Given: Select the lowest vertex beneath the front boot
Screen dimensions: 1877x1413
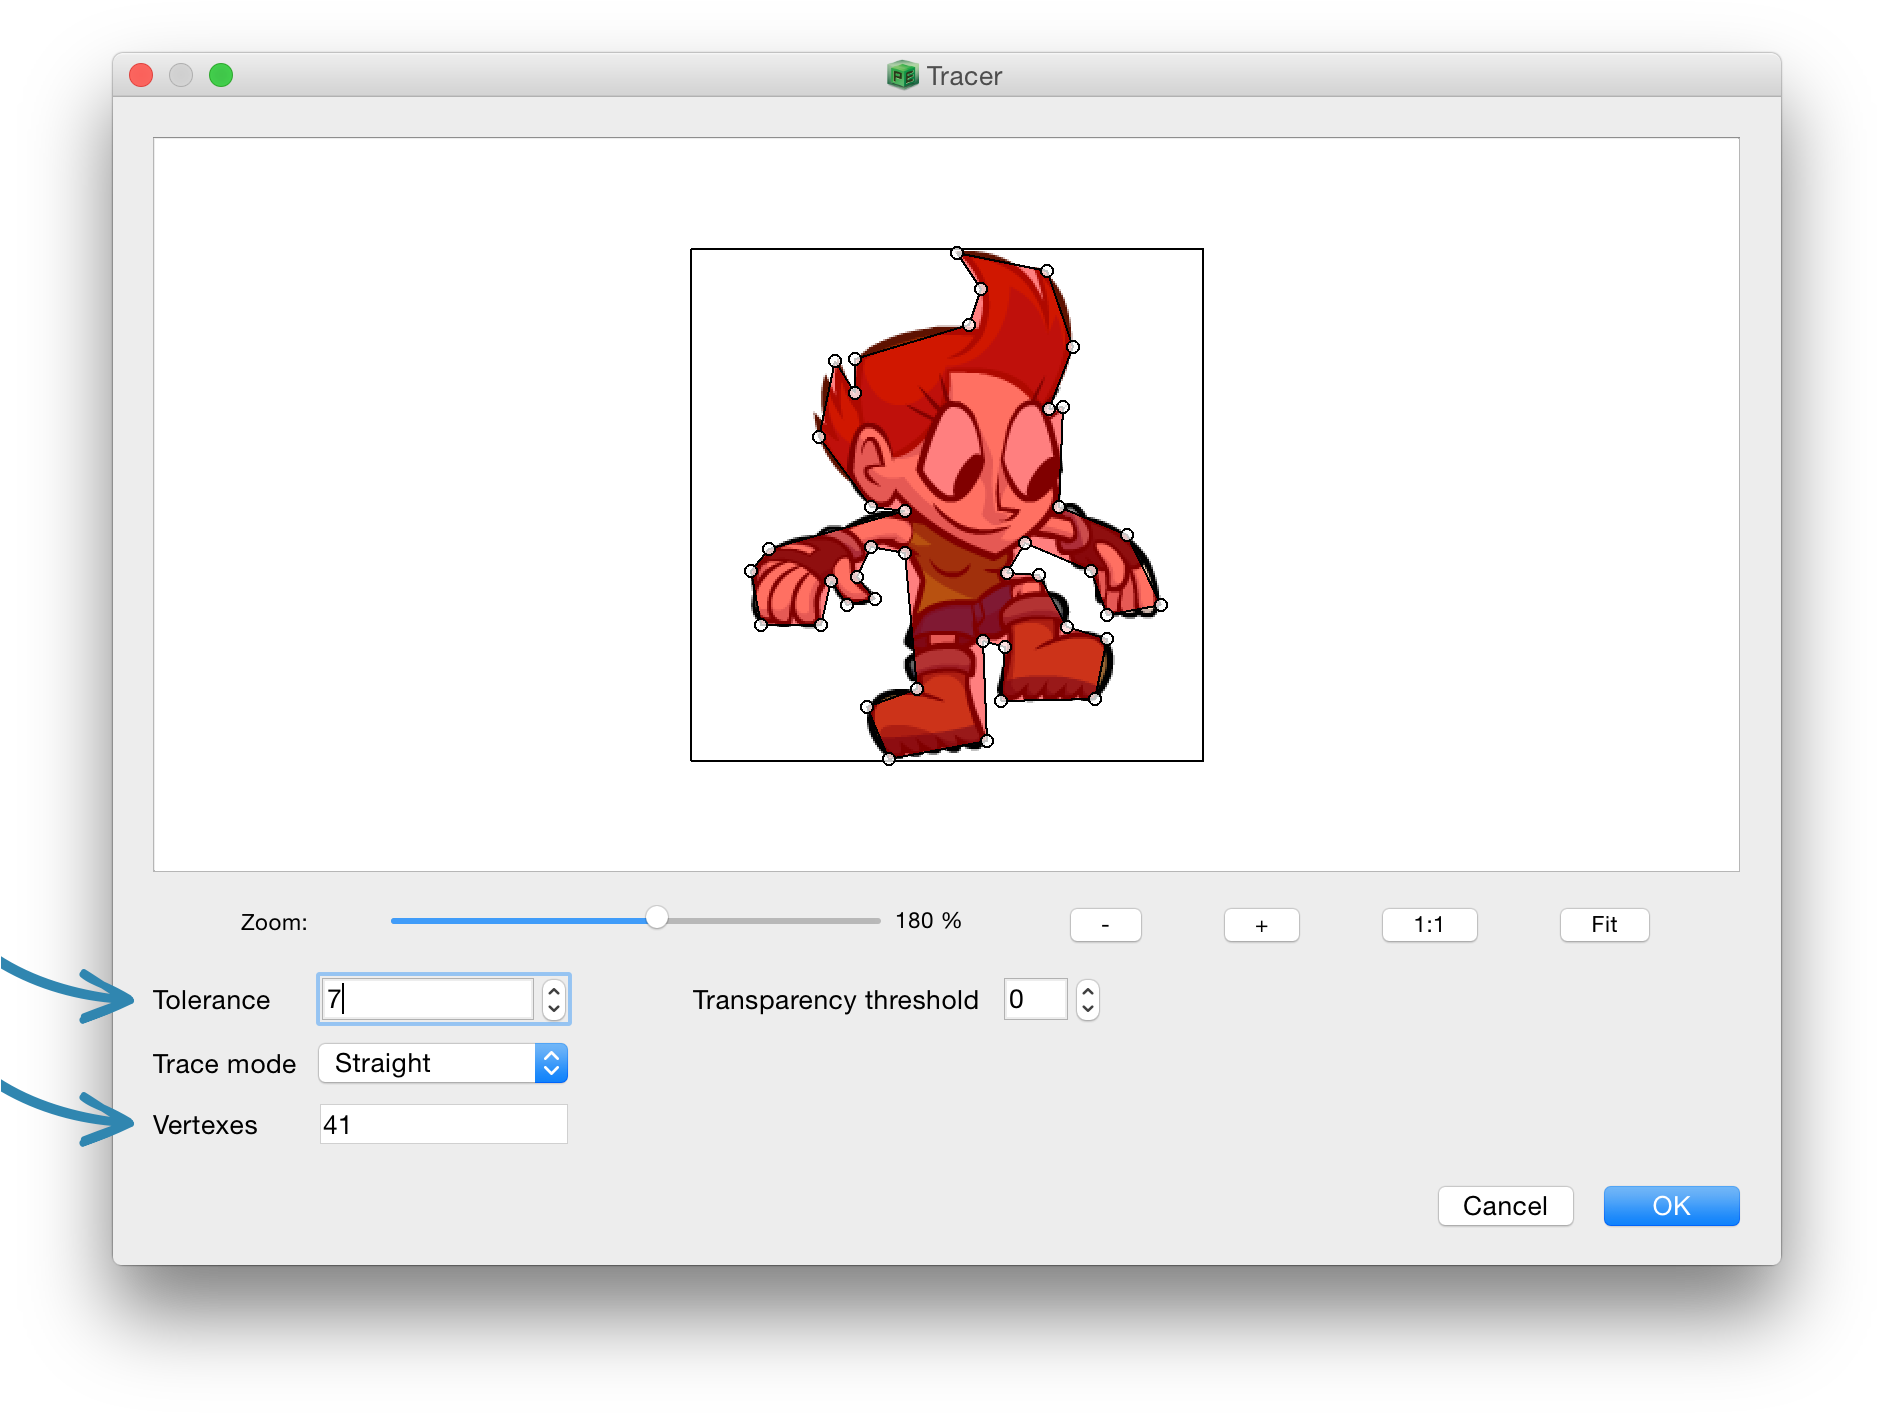Looking at the screenshot, I should point(889,759).
